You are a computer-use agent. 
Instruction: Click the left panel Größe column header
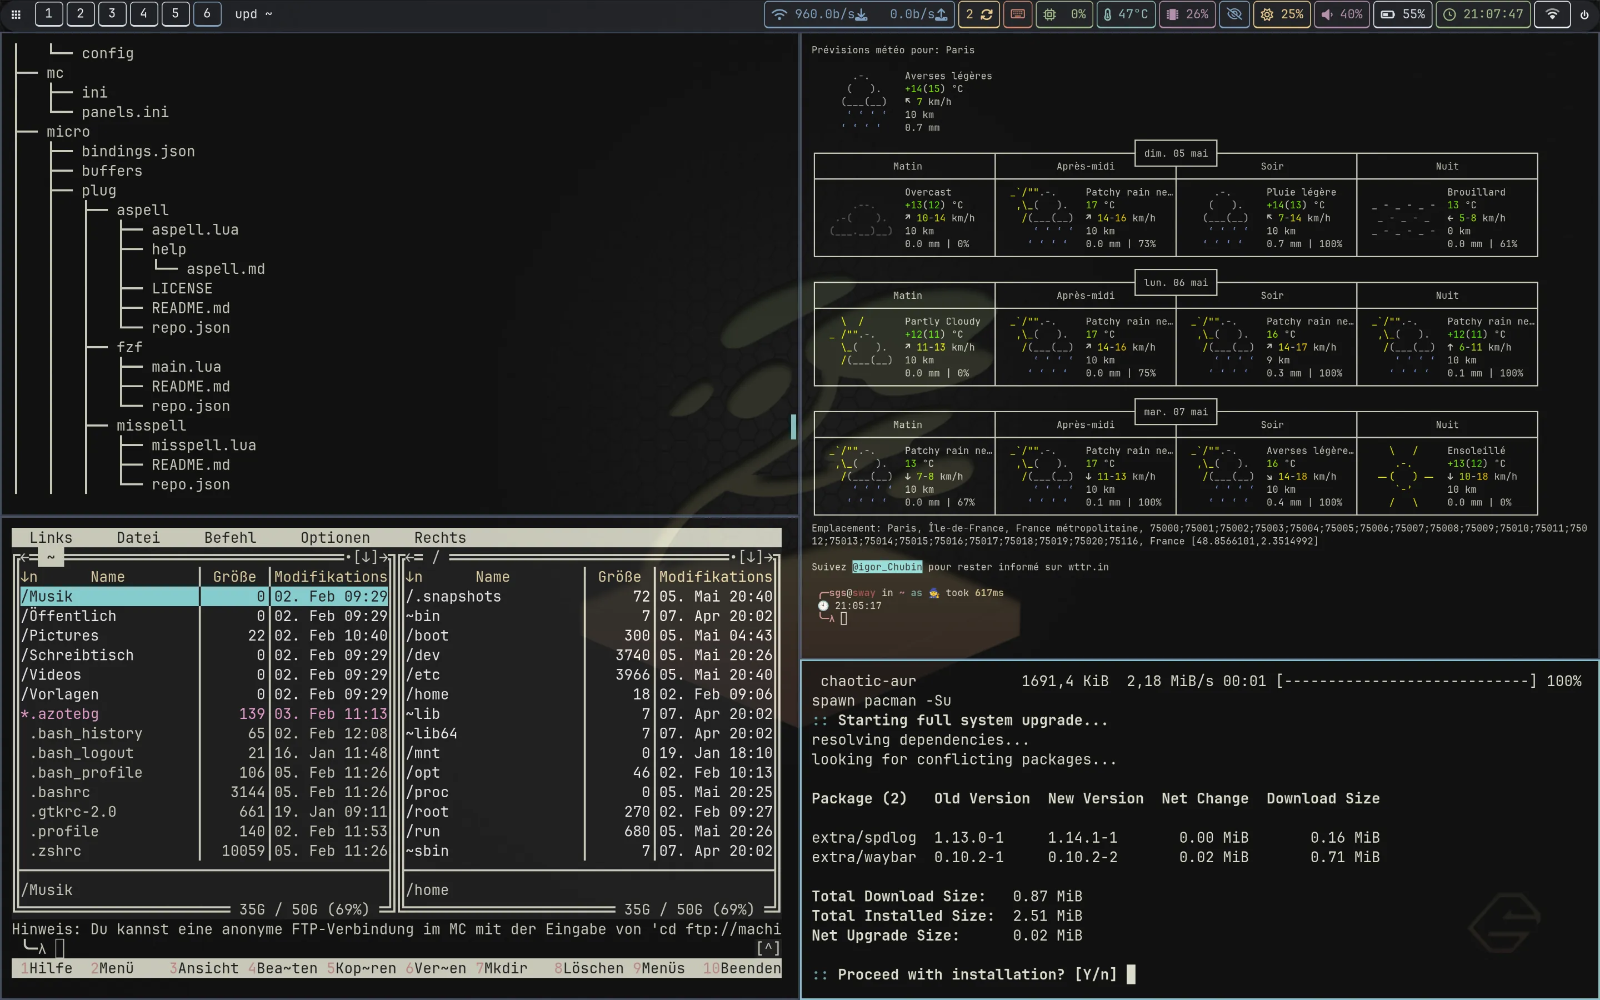coord(235,577)
